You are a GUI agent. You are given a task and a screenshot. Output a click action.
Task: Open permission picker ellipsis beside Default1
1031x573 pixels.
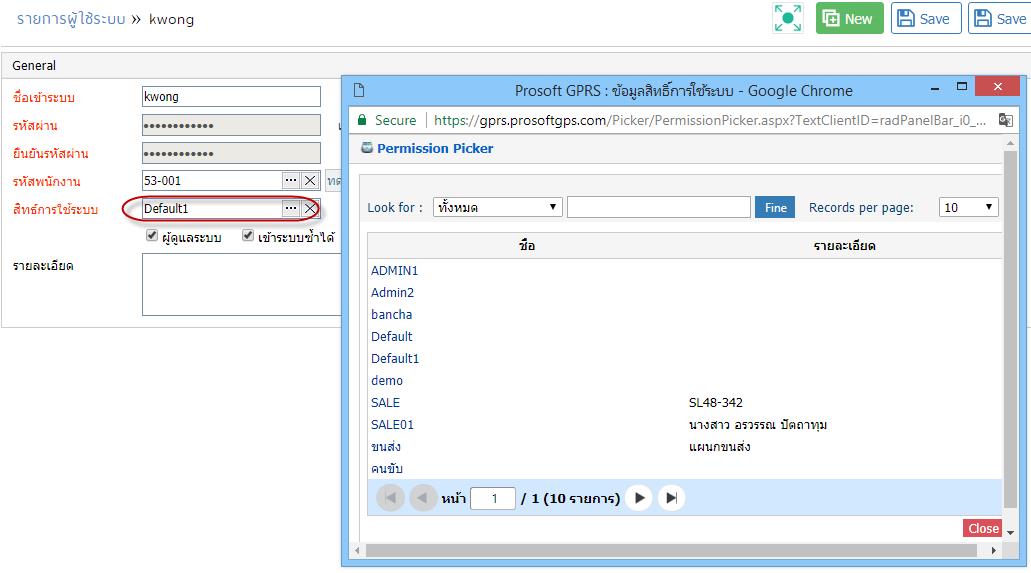tap(291, 209)
